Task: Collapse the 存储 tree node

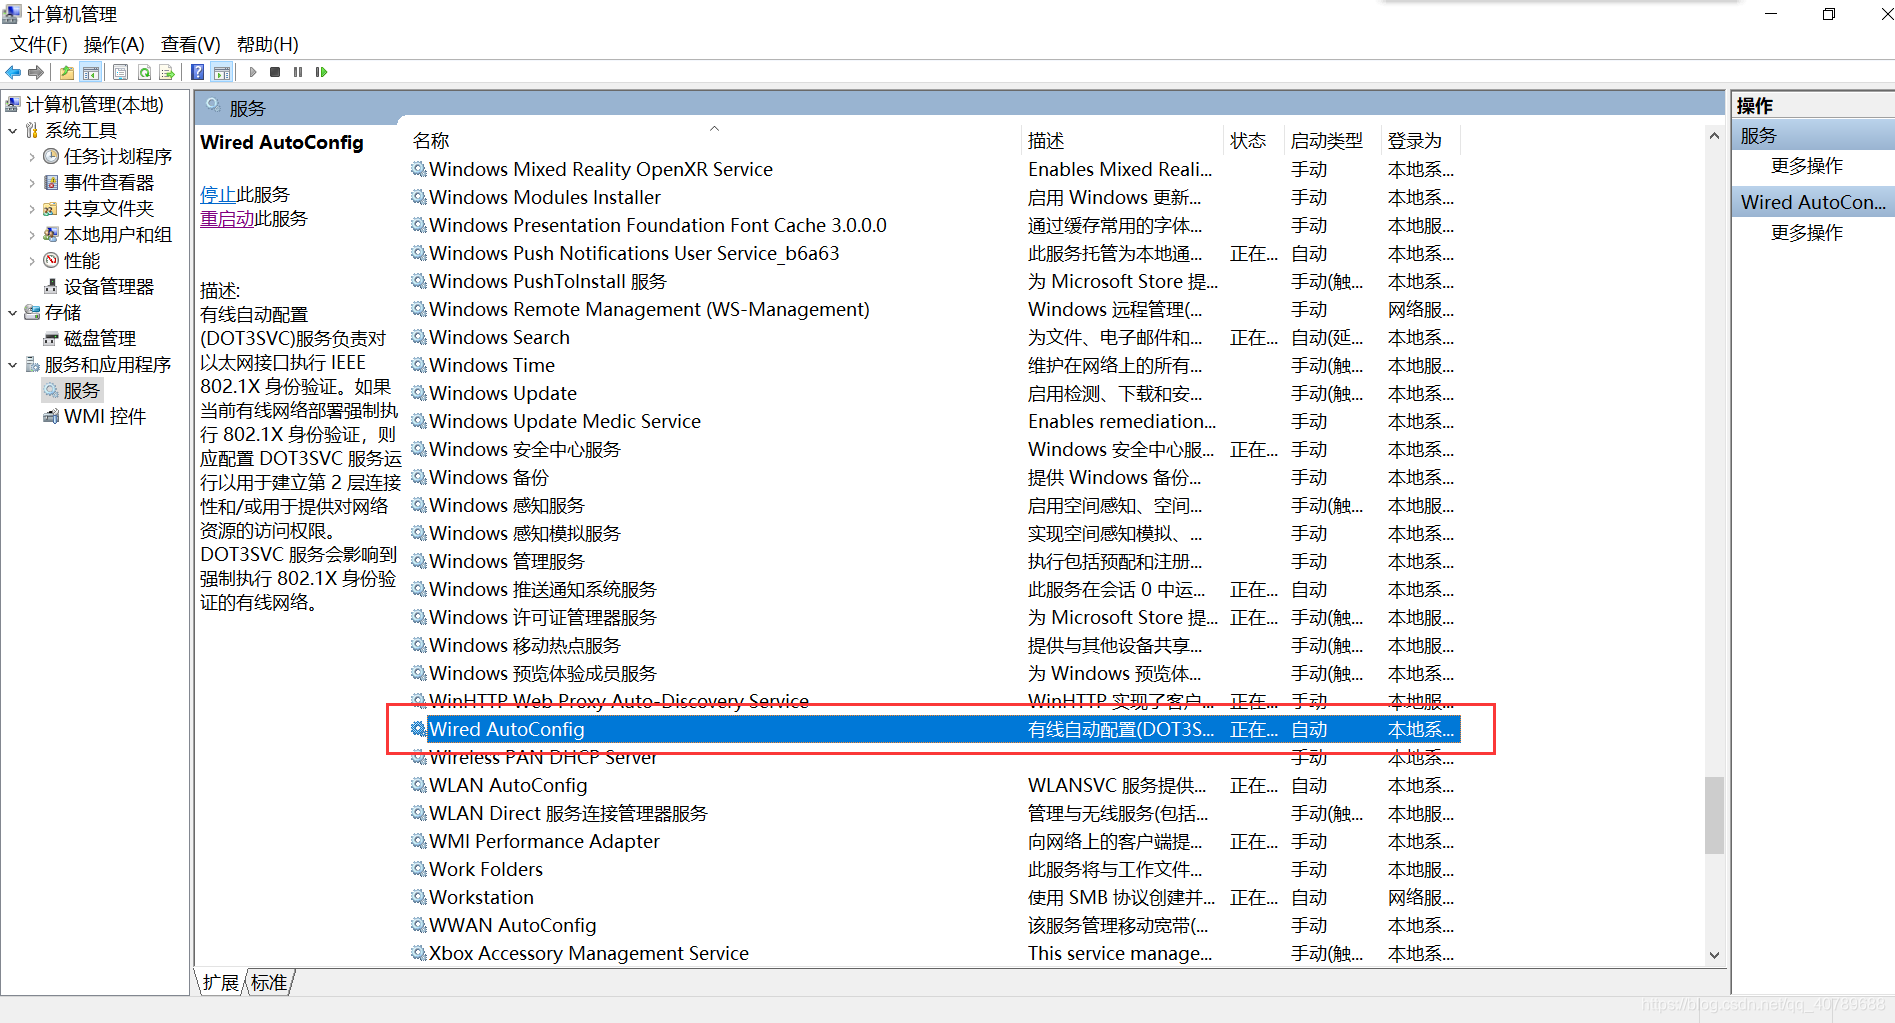Action: coord(12,312)
